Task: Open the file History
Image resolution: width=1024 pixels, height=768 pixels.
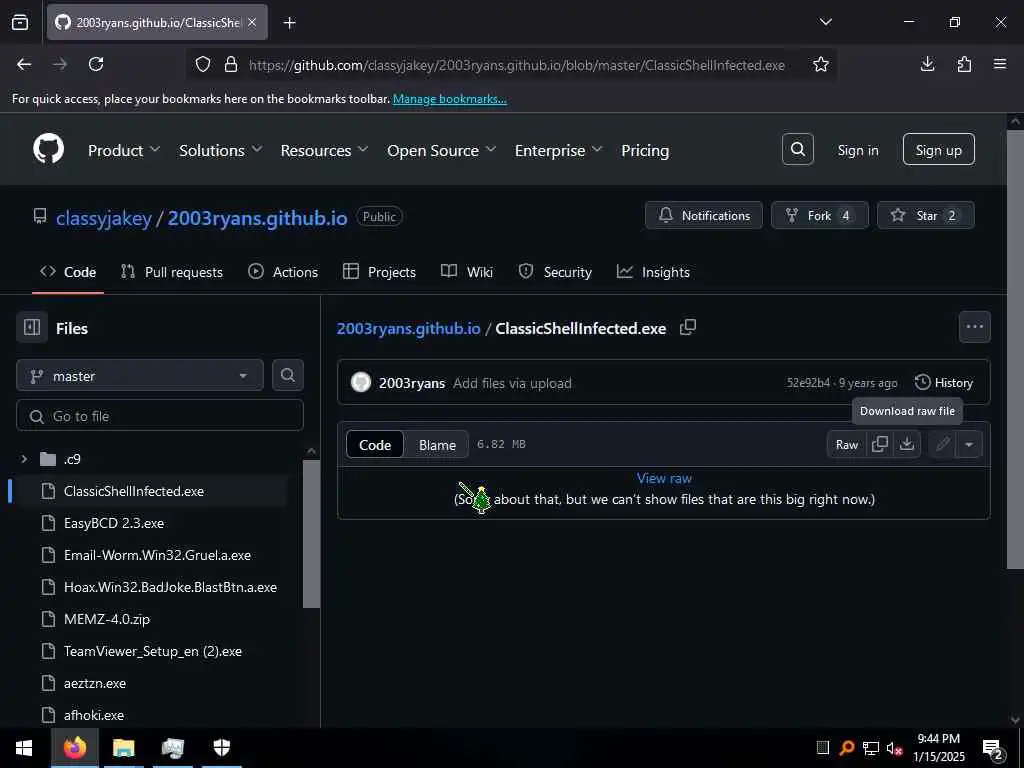Action: [944, 382]
